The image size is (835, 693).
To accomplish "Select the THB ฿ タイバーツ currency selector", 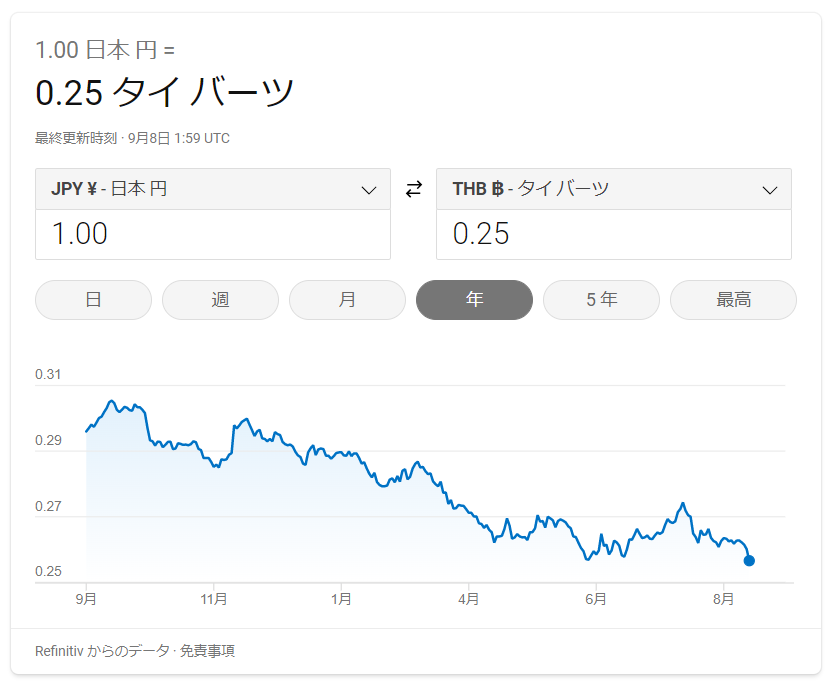I will [x=614, y=189].
